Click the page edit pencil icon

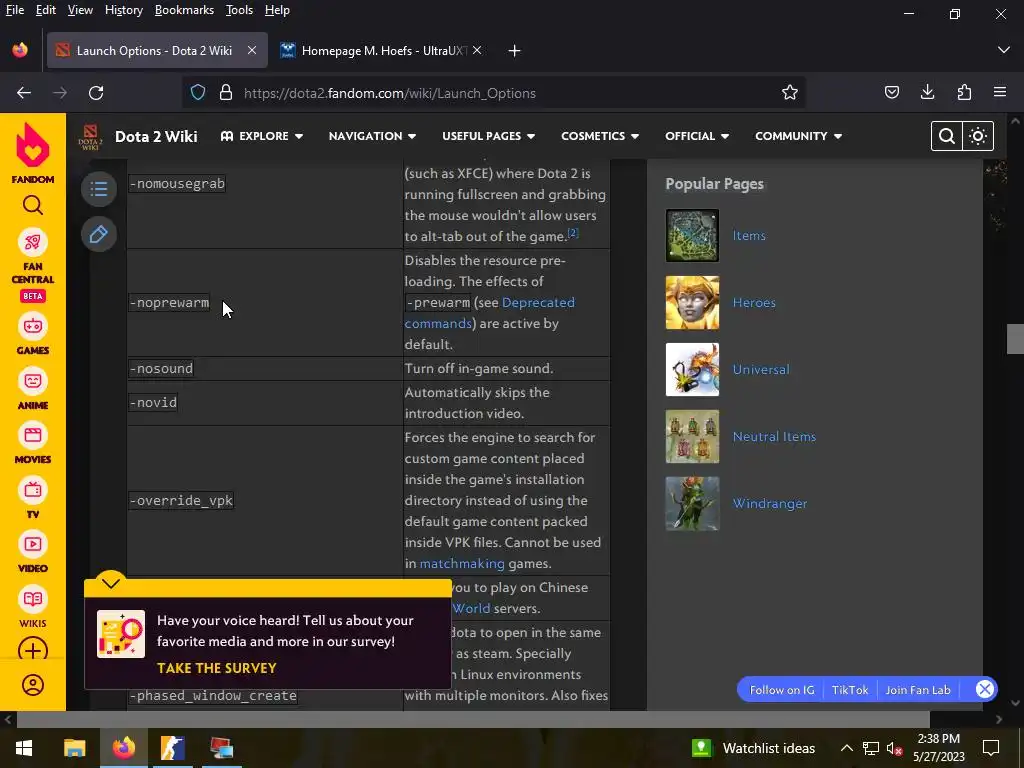(x=99, y=234)
